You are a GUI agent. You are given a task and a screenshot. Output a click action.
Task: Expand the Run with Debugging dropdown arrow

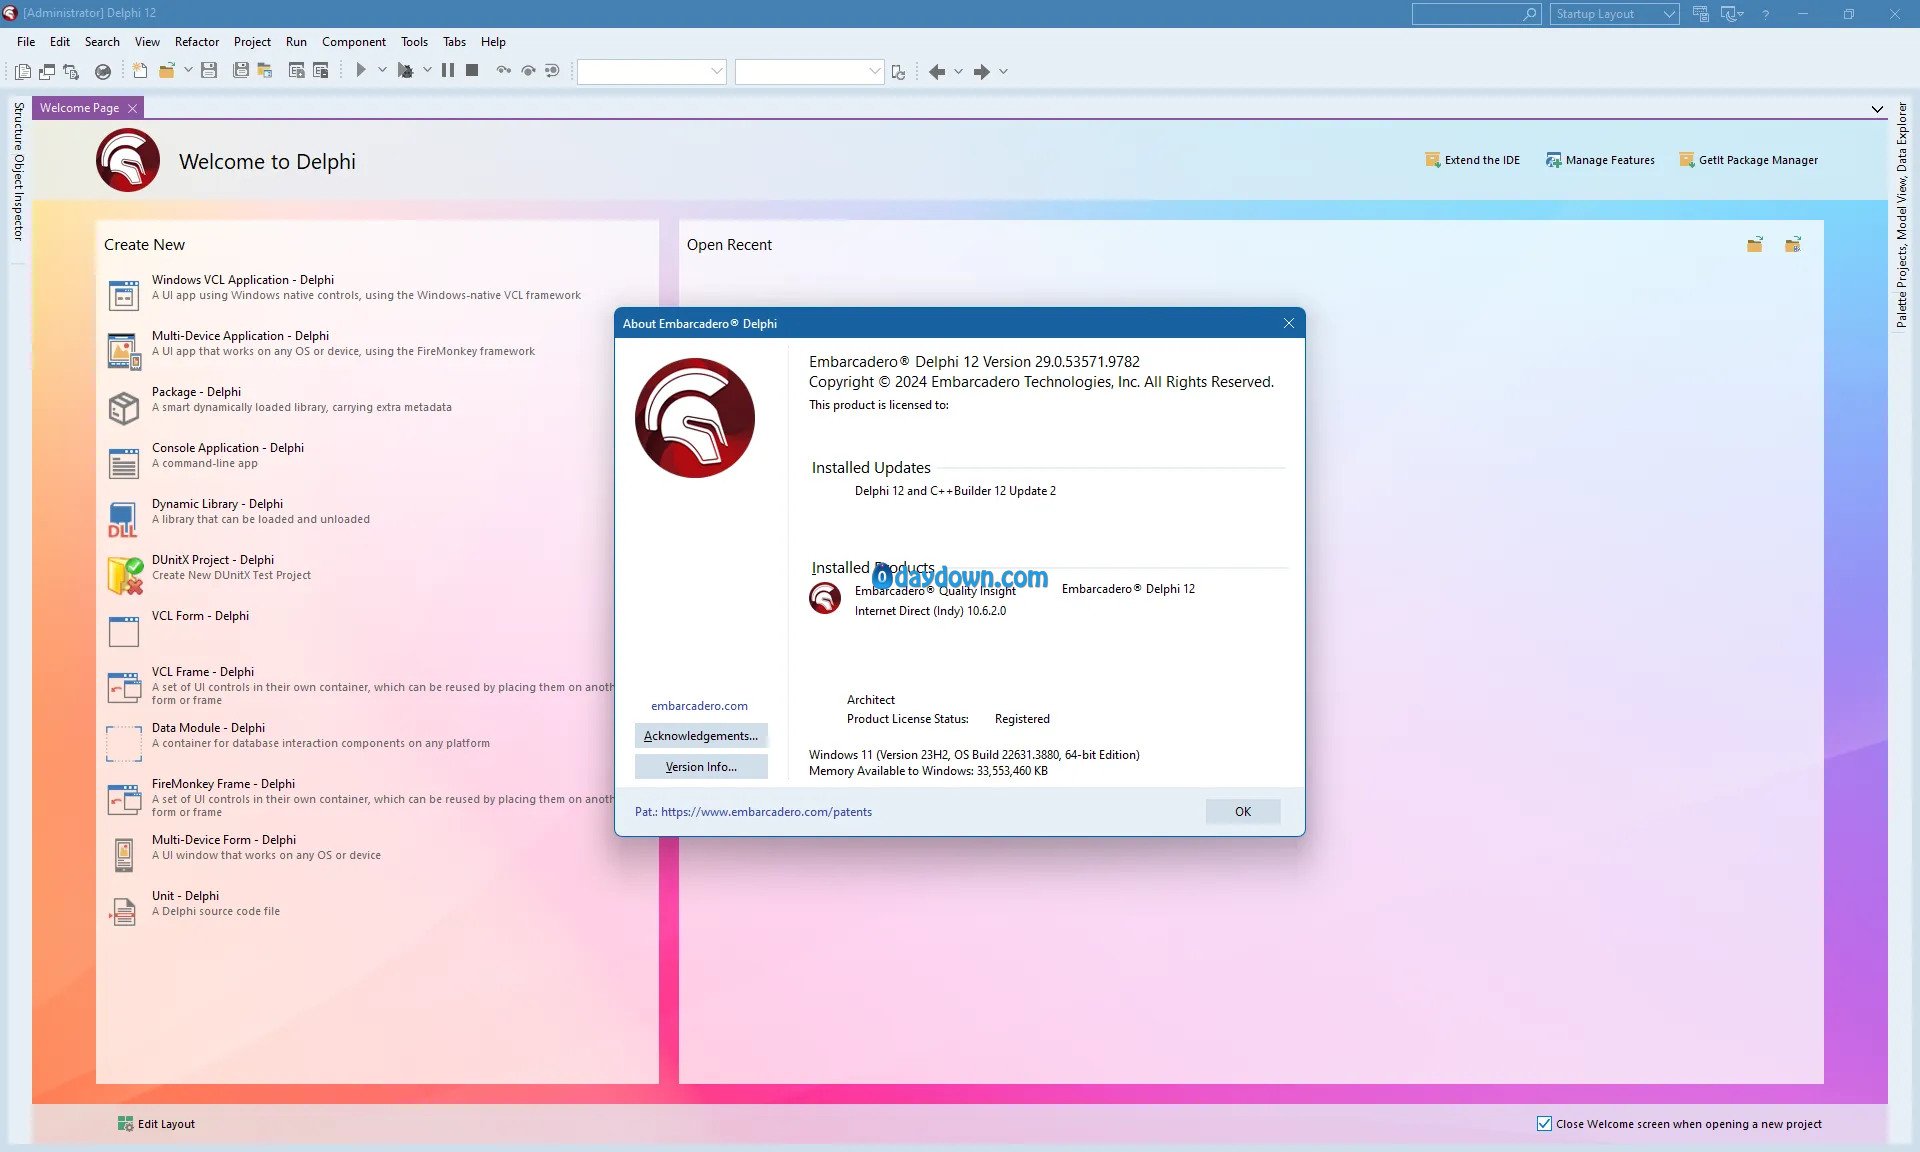pyautogui.click(x=427, y=71)
